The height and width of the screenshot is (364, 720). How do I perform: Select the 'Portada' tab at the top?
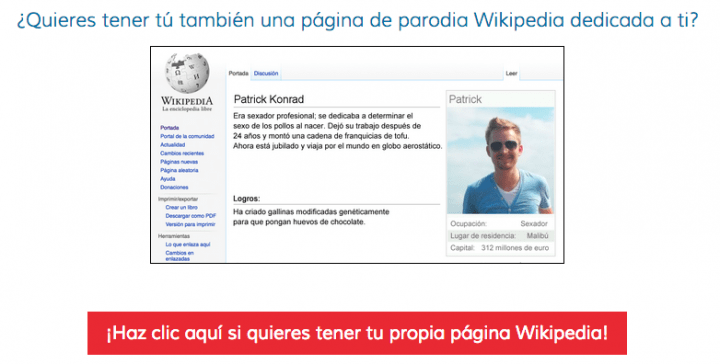click(238, 73)
